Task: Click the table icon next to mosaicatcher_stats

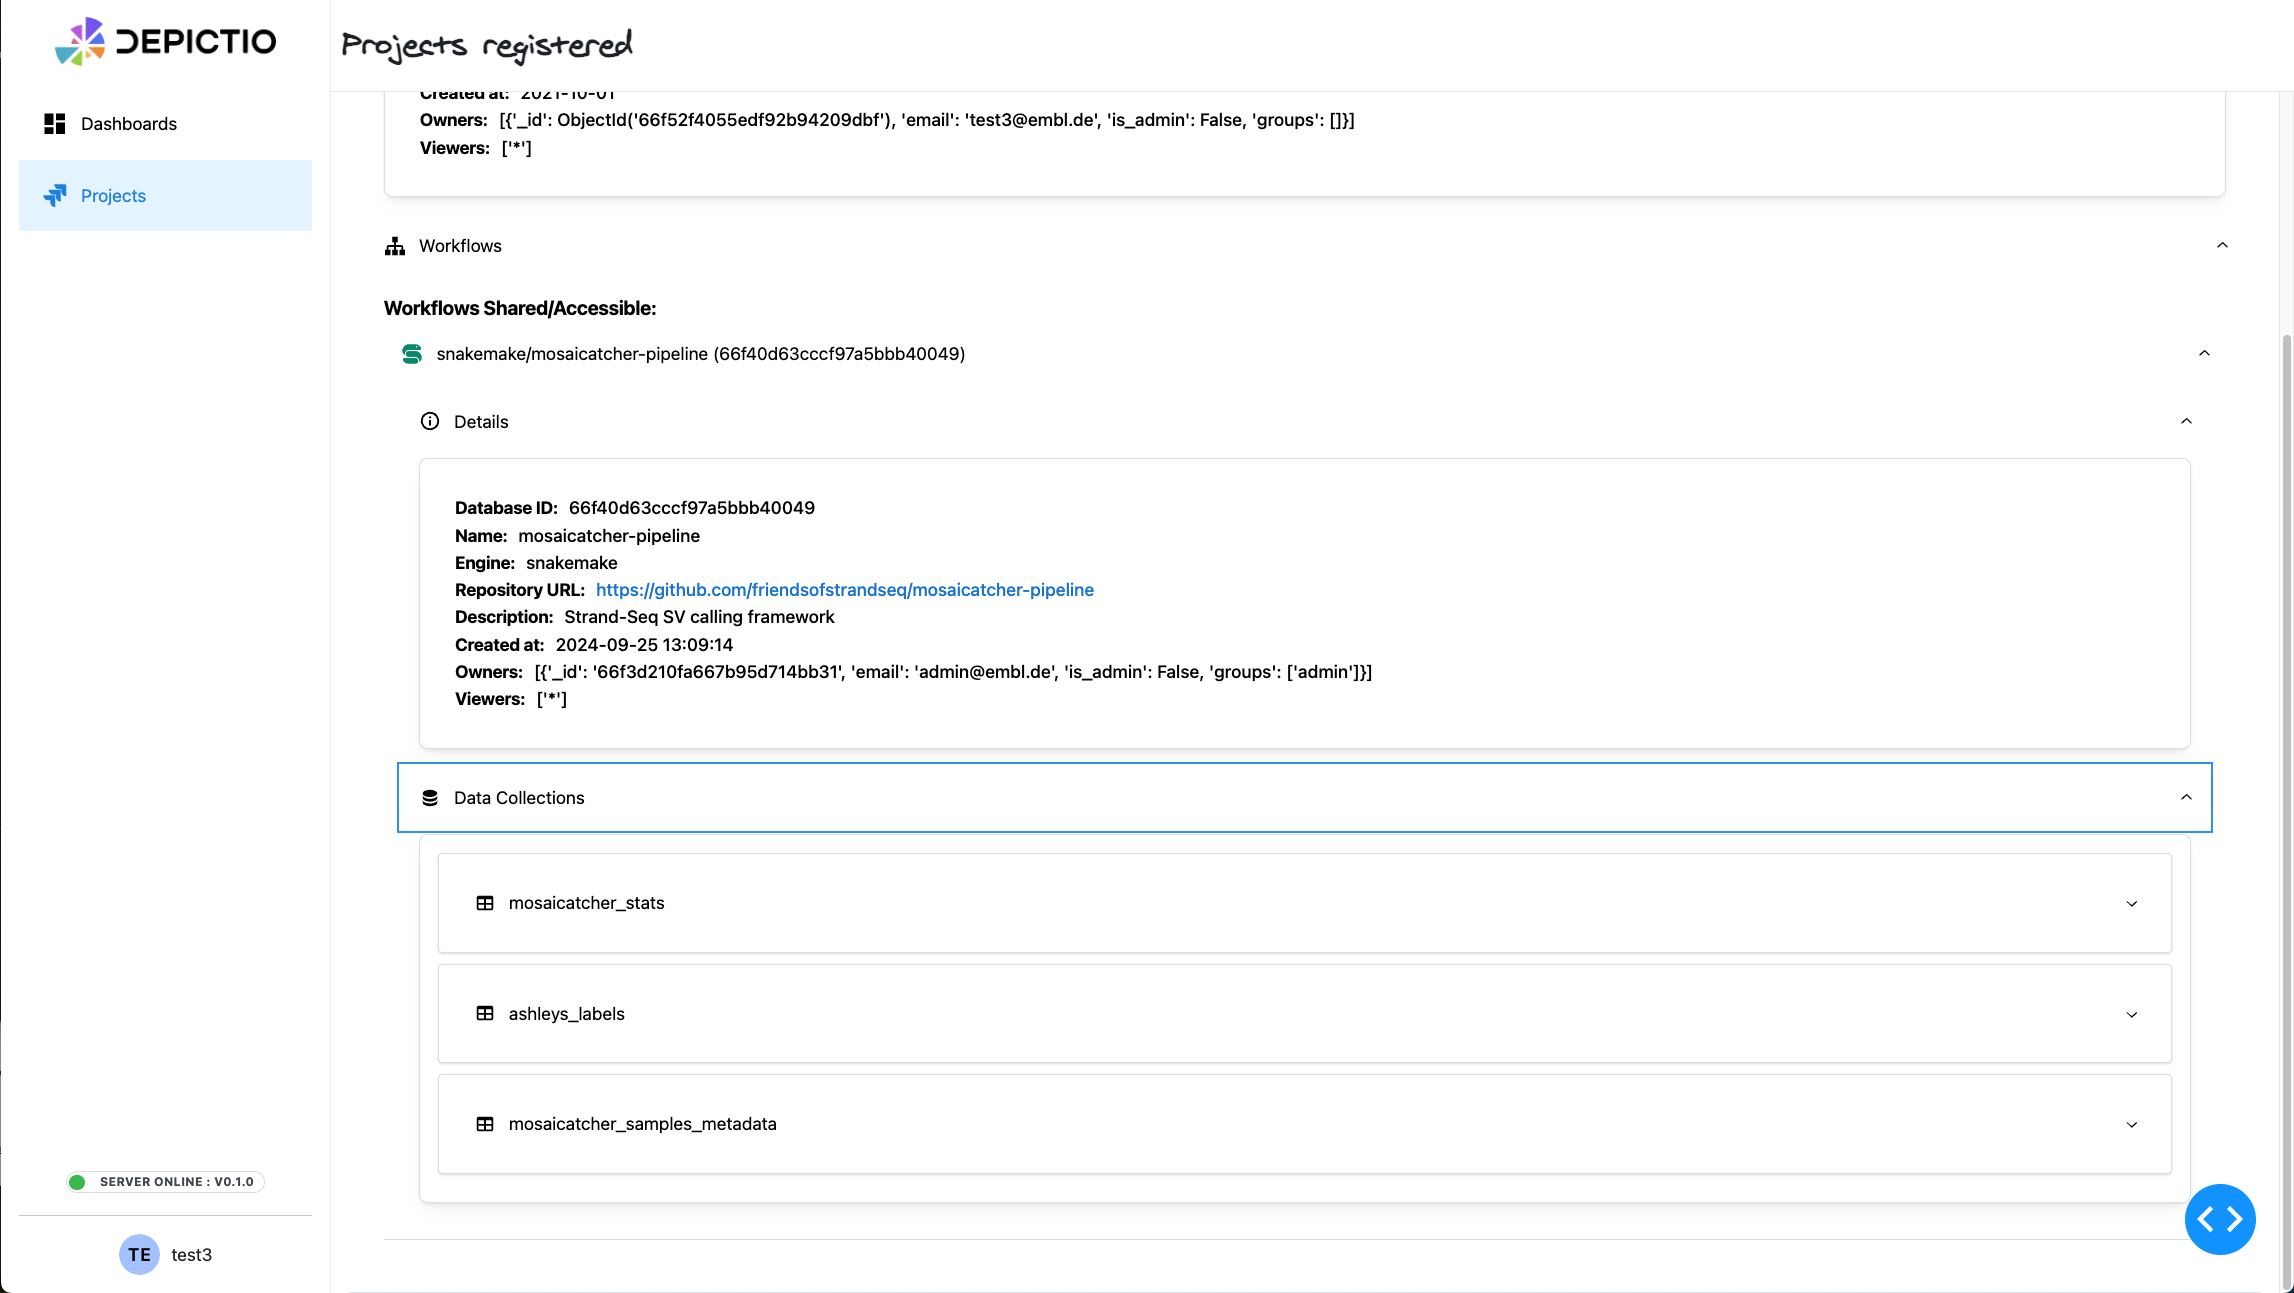Action: (x=486, y=902)
